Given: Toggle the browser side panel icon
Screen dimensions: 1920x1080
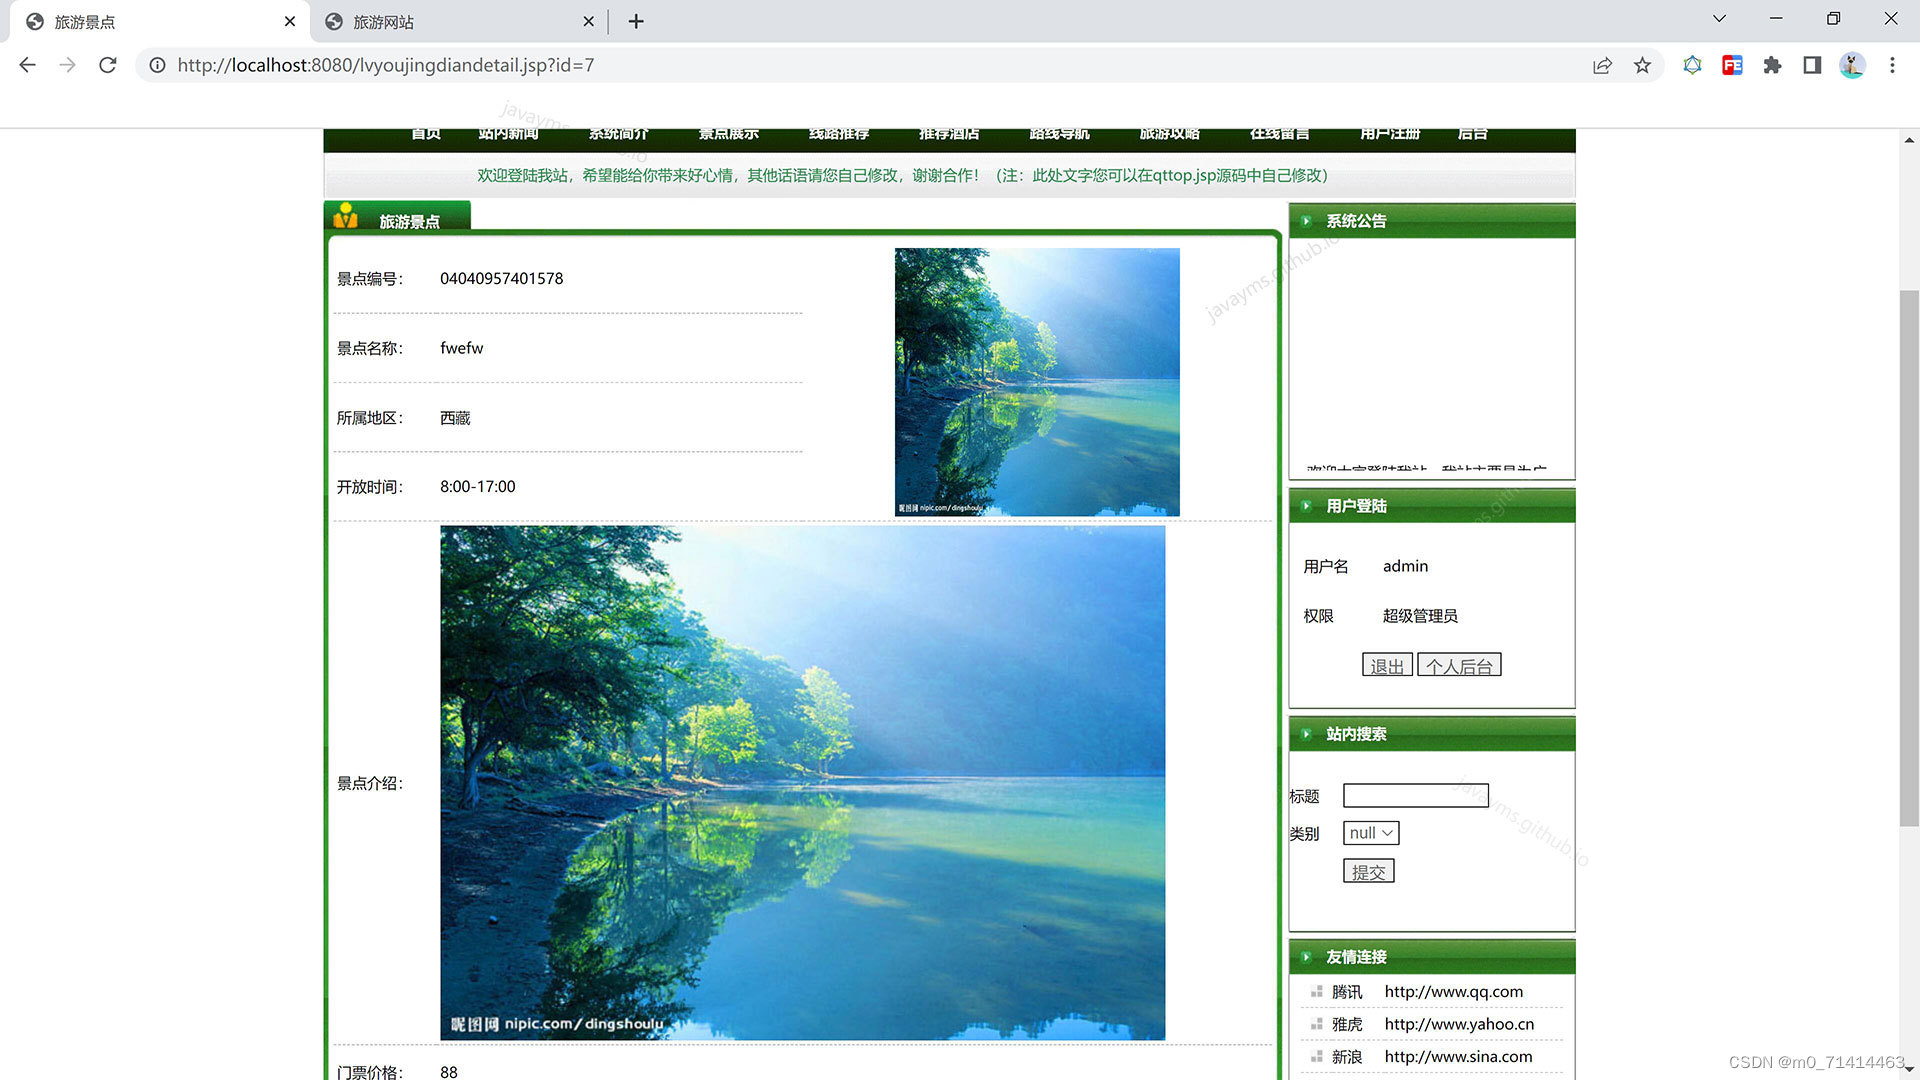Looking at the screenshot, I should click(x=1812, y=65).
